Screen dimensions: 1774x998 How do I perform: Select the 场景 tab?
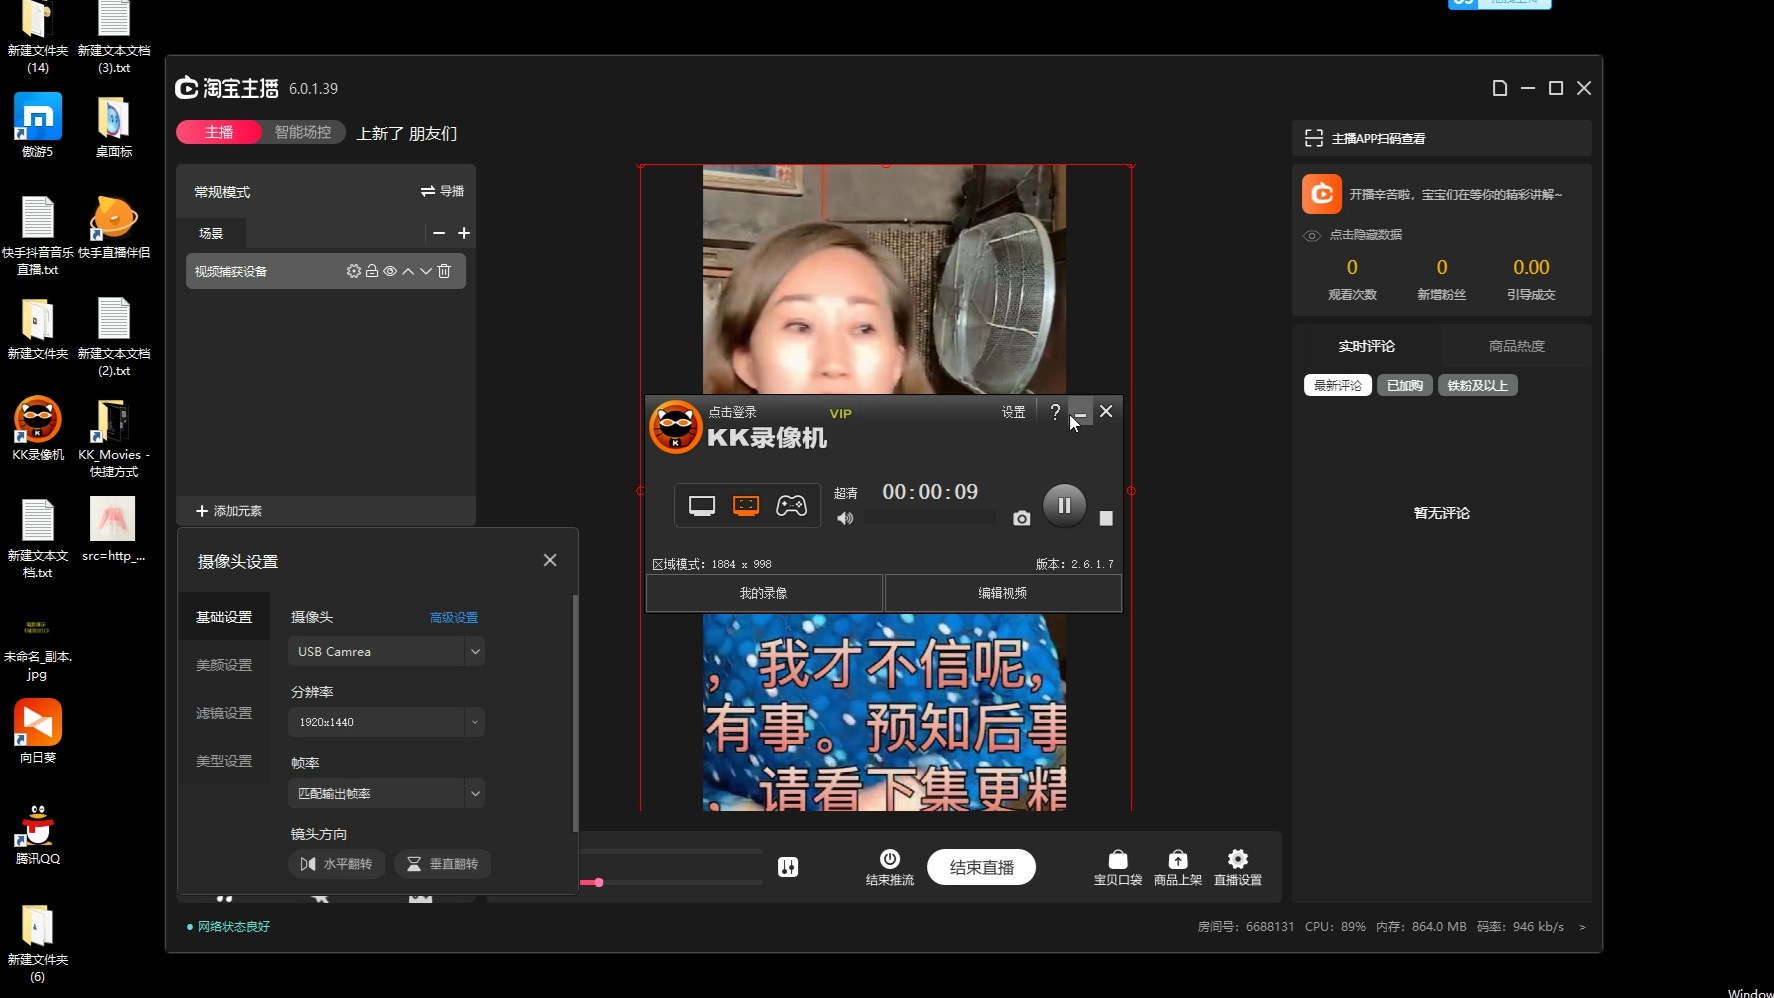211,233
